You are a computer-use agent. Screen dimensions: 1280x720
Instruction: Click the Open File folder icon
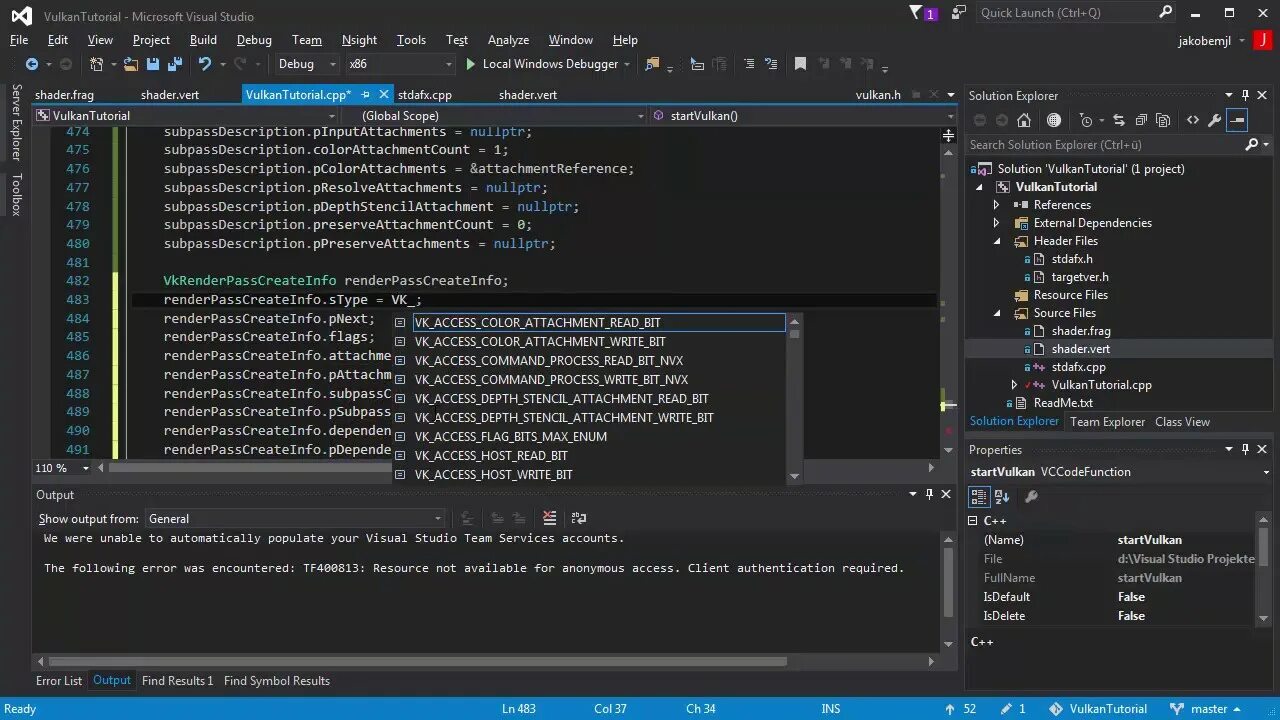(131, 64)
